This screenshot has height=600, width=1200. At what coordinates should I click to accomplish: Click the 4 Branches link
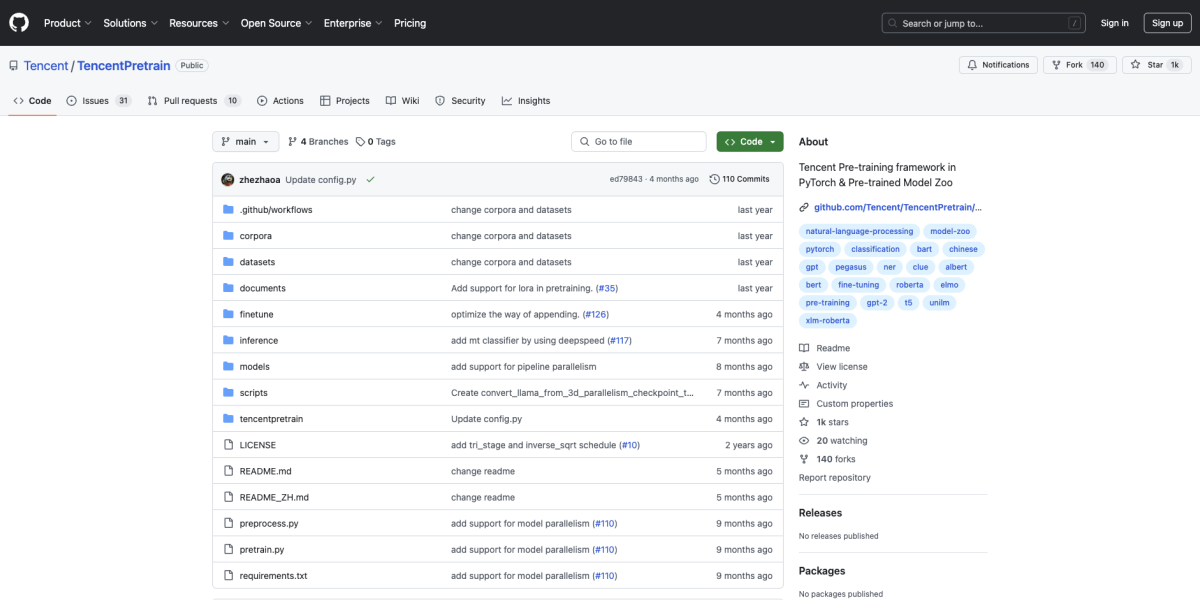click(x=318, y=142)
